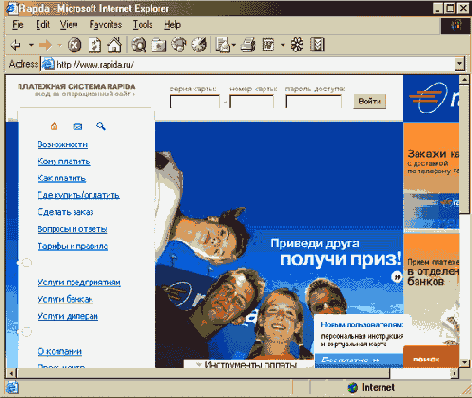Stop page loading with the Stop icon

point(75,45)
